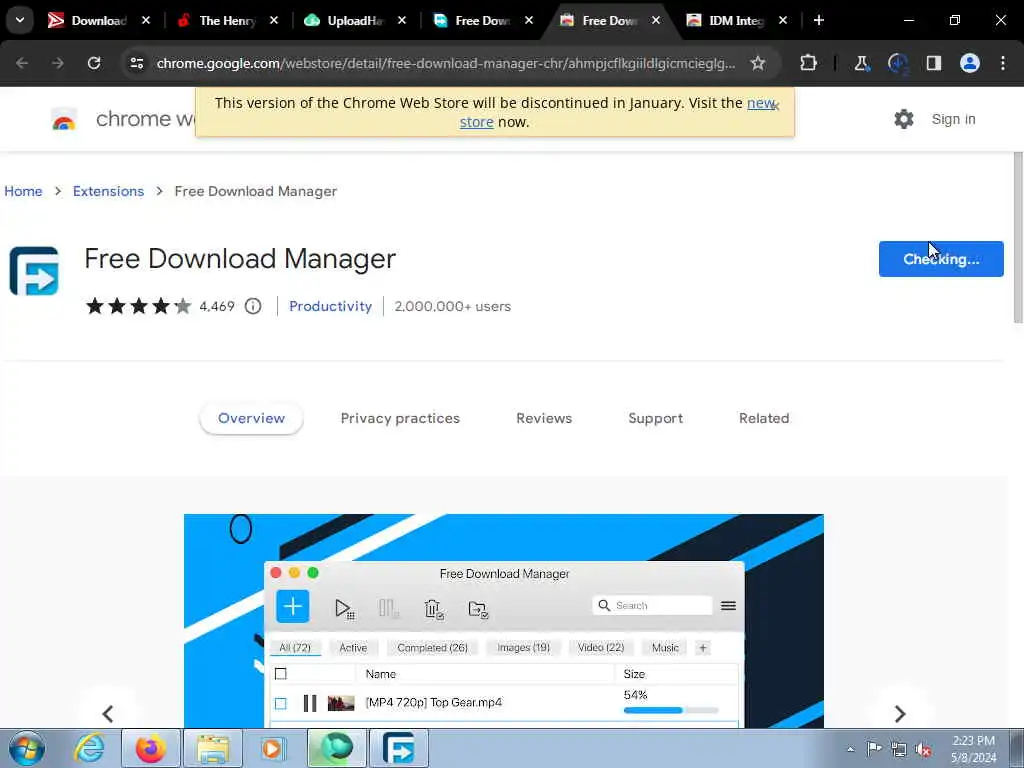Viewport: 1024px width, 768px height.
Task: Click the extension screenshot preview
Action: (504, 620)
